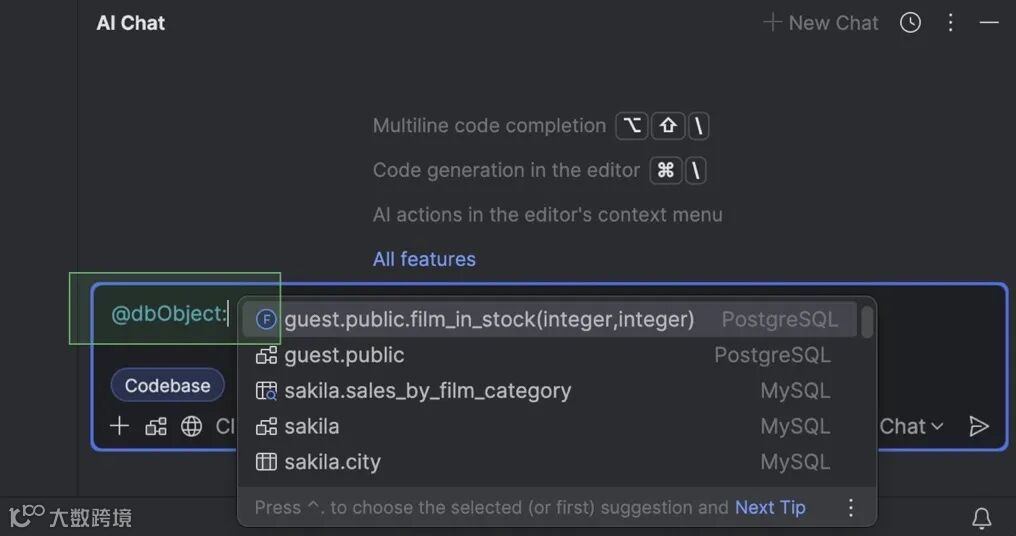
Task: Open the All features link
Action: click(424, 259)
